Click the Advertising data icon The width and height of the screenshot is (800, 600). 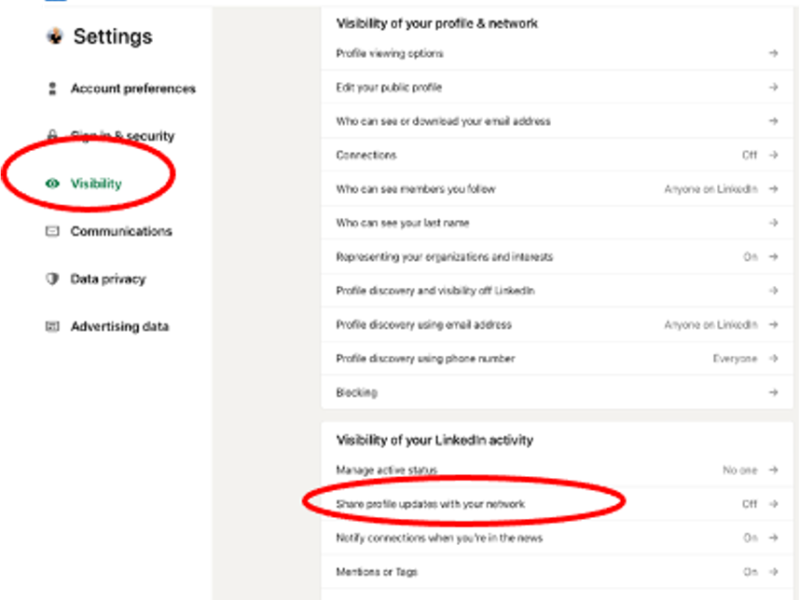click(x=52, y=326)
